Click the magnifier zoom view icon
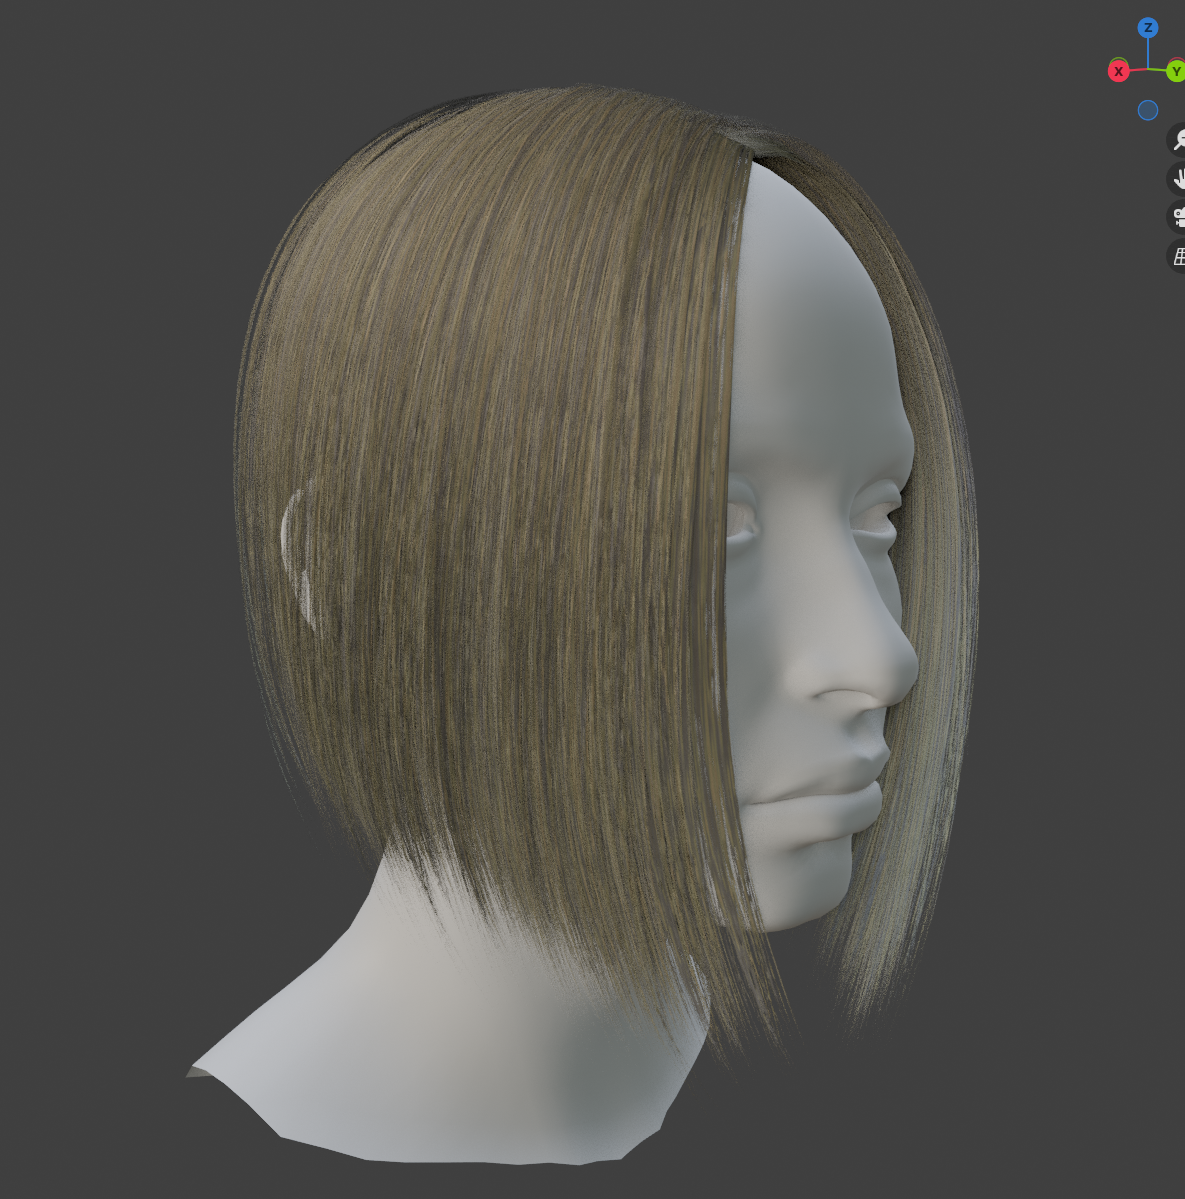The height and width of the screenshot is (1199, 1185). click(1179, 140)
